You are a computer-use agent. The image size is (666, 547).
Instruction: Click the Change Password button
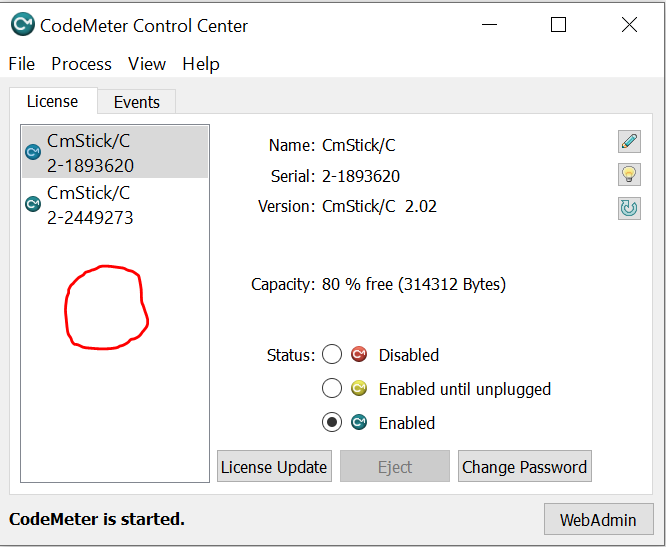(525, 466)
